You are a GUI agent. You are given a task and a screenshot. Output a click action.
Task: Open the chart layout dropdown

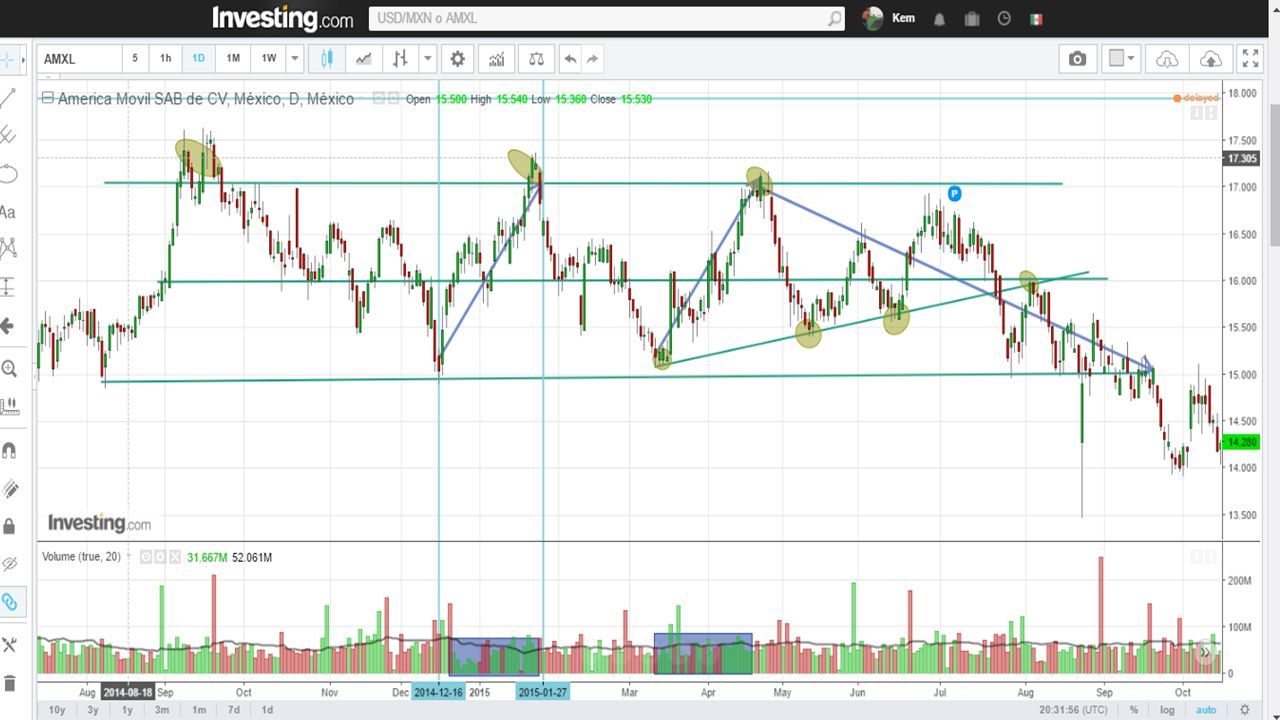pyautogui.click(x=1122, y=59)
